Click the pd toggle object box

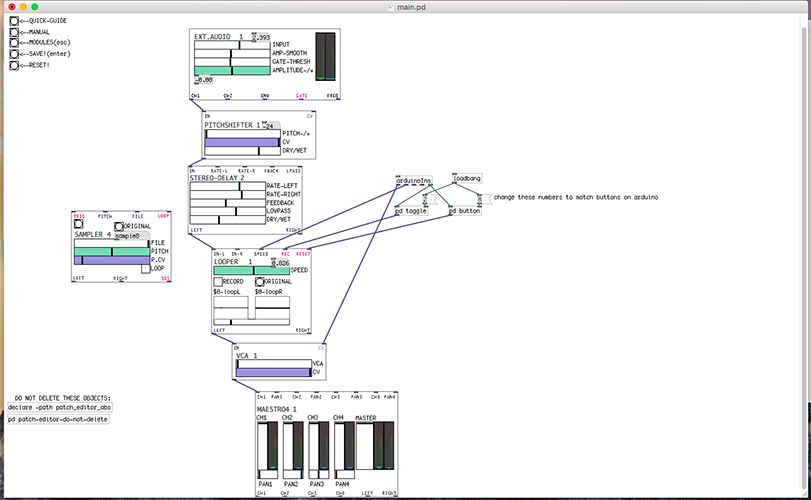[x=411, y=211]
